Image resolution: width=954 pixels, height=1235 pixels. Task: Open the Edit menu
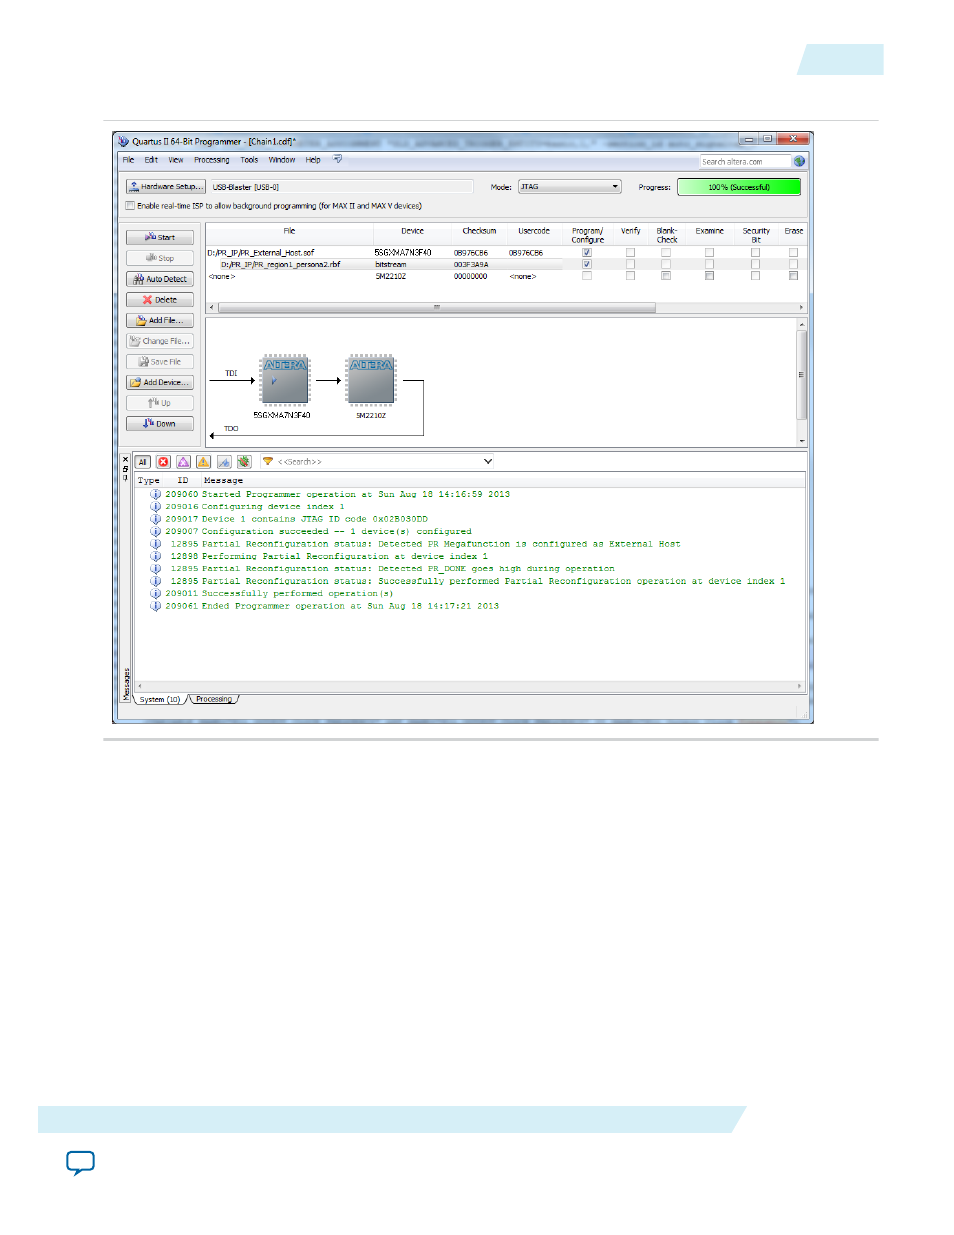(151, 160)
